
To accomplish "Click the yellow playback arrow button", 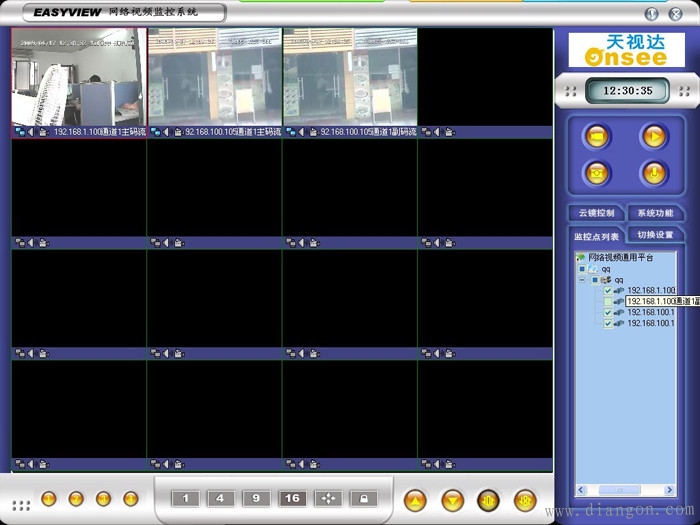I will pyautogui.click(x=654, y=136).
